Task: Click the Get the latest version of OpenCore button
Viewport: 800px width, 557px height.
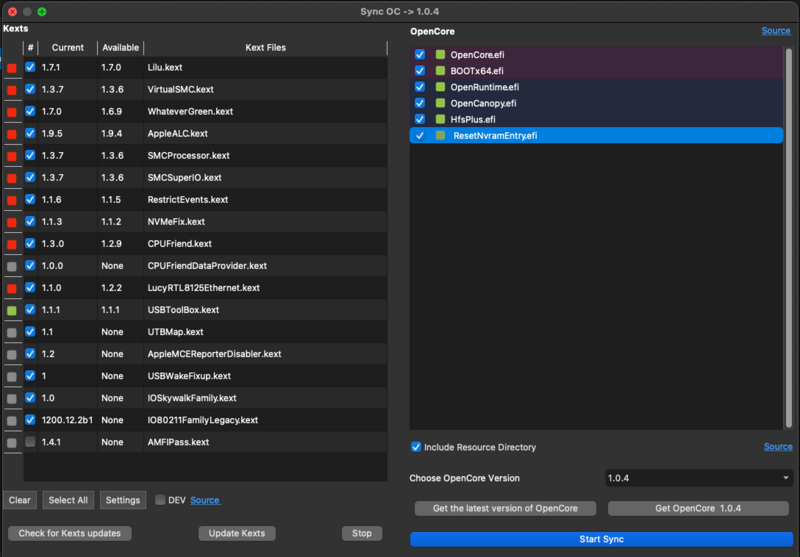Action: [505, 508]
